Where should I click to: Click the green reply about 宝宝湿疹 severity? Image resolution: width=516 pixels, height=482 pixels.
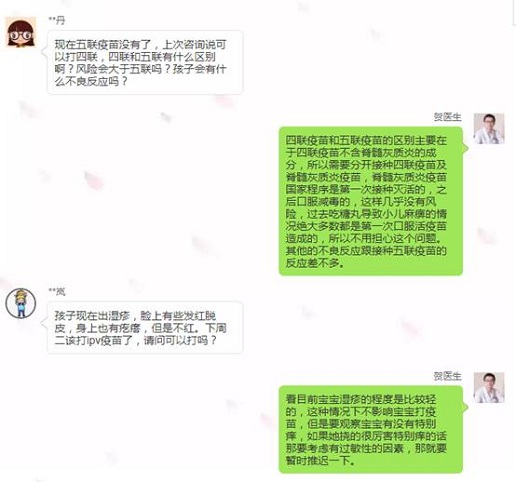point(371,429)
